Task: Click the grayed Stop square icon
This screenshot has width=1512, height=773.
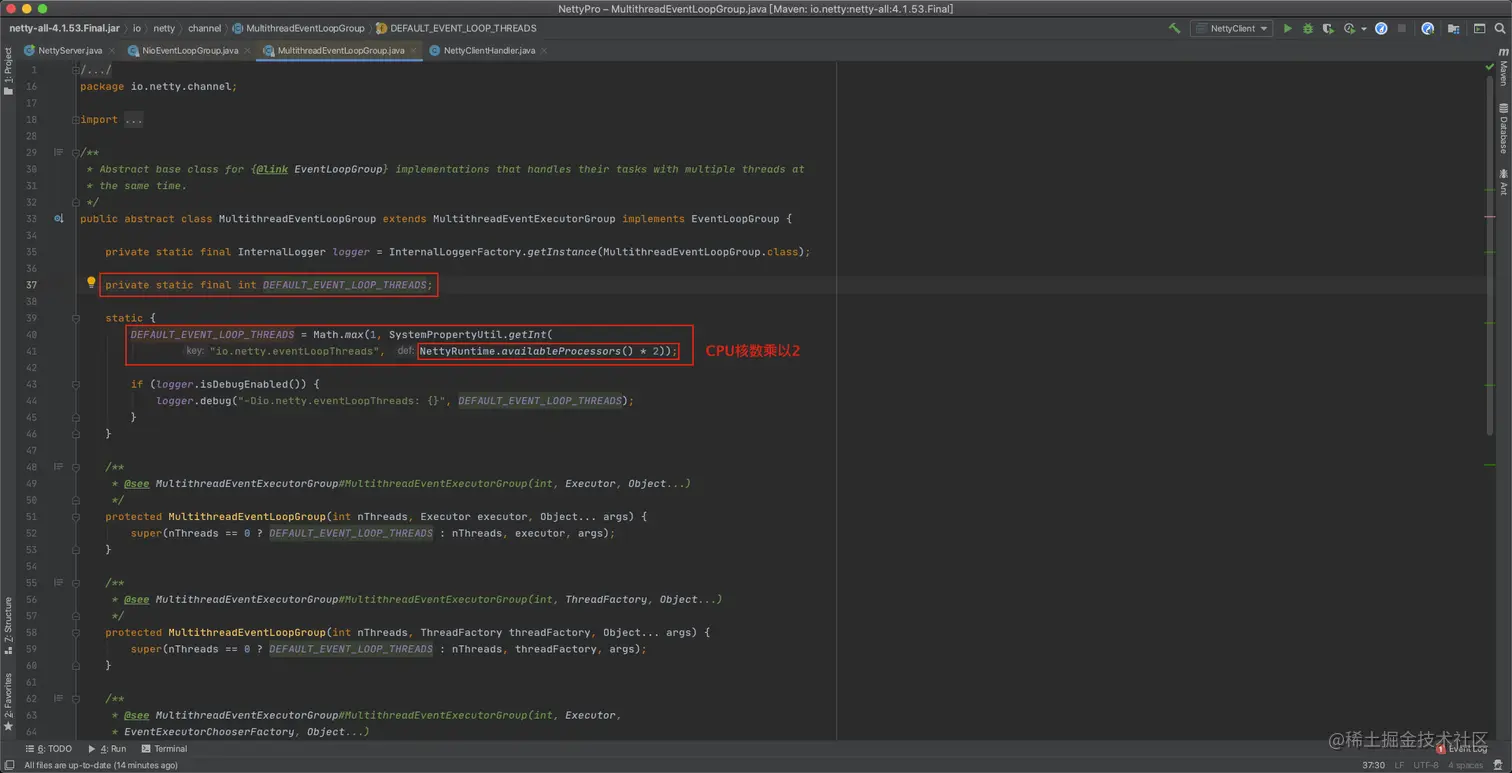Action: point(1402,28)
